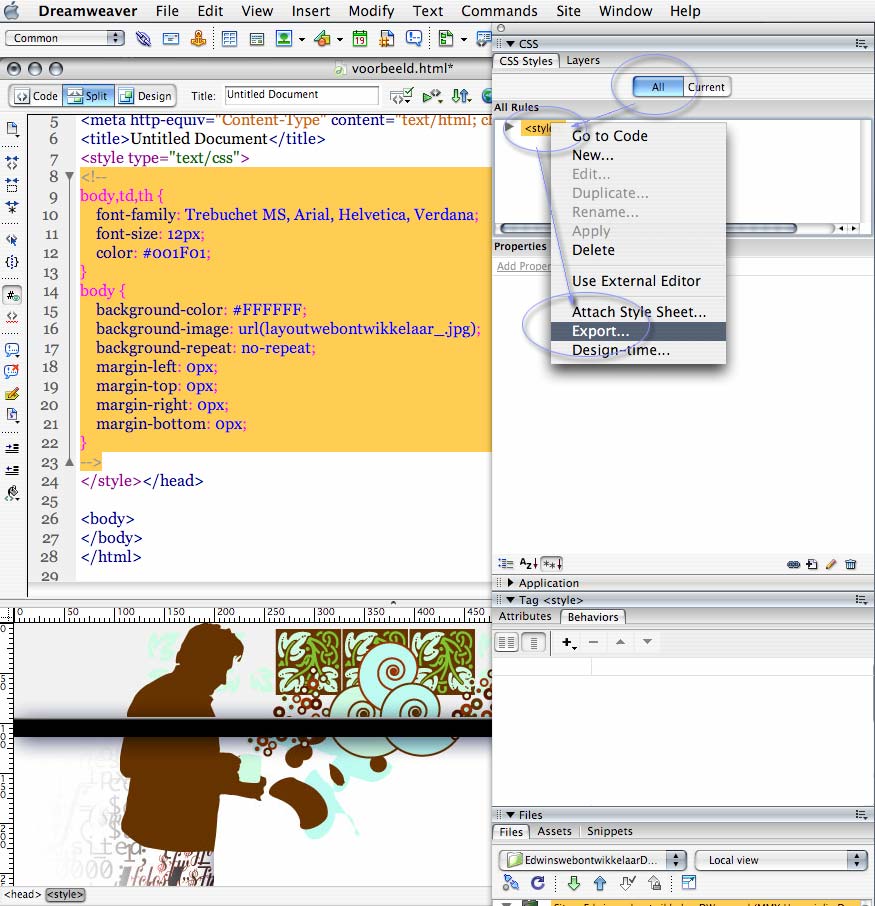Open the Dreamweaver application menu
The height and width of the screenshot is (906, 875).
pos(88,11)
